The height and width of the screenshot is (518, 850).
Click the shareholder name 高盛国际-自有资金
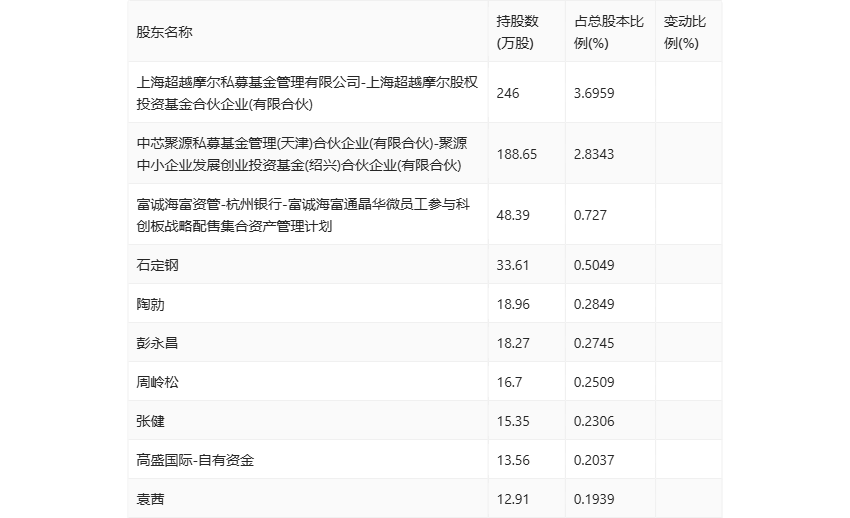(195, 460)
